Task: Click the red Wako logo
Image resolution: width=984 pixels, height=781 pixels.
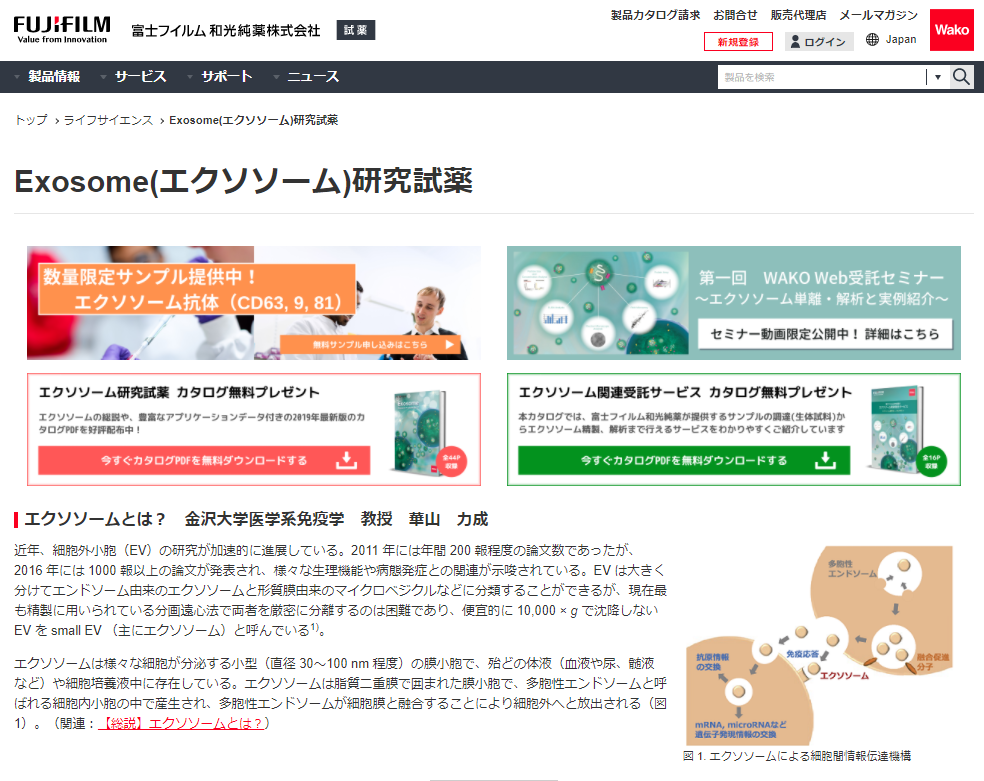Action: click(951, 29)
